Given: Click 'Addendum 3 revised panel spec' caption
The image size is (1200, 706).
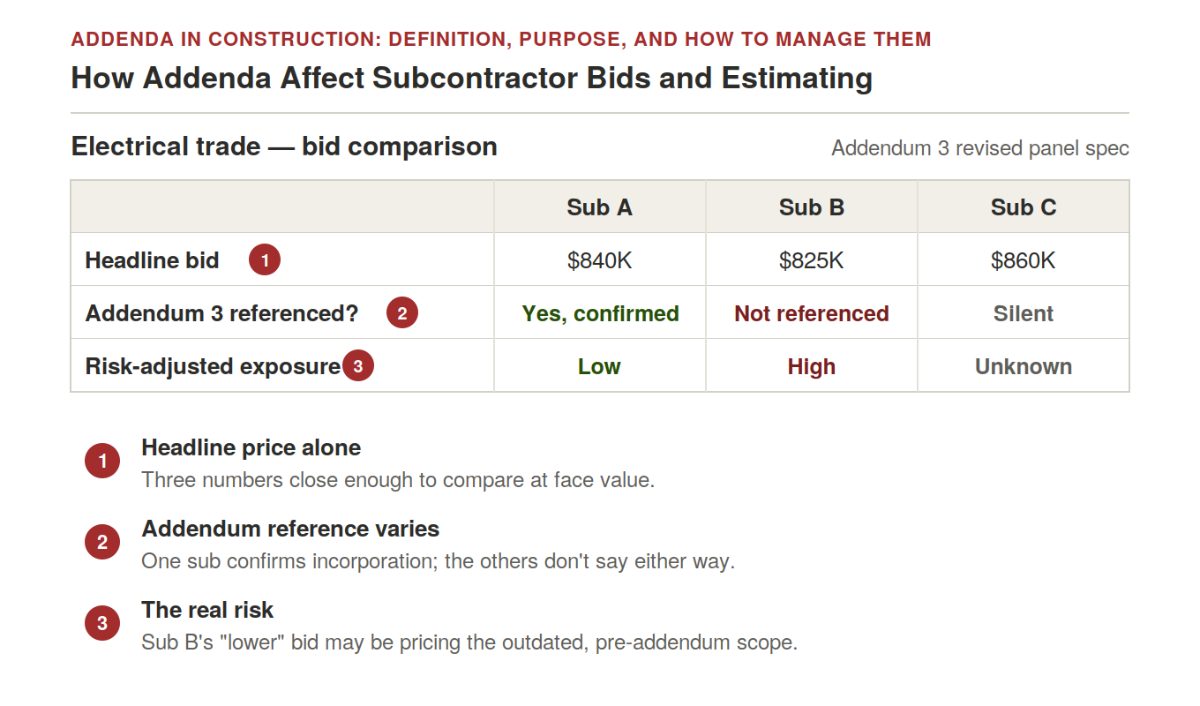Looking at the screenshot, I should tap(980, 148).
